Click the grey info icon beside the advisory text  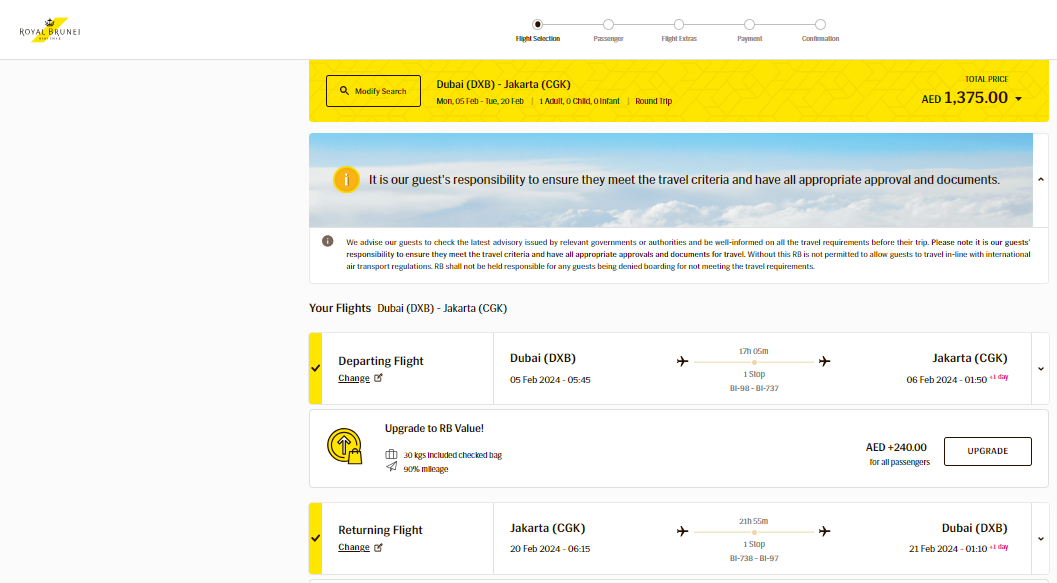[x=328, y=241]
